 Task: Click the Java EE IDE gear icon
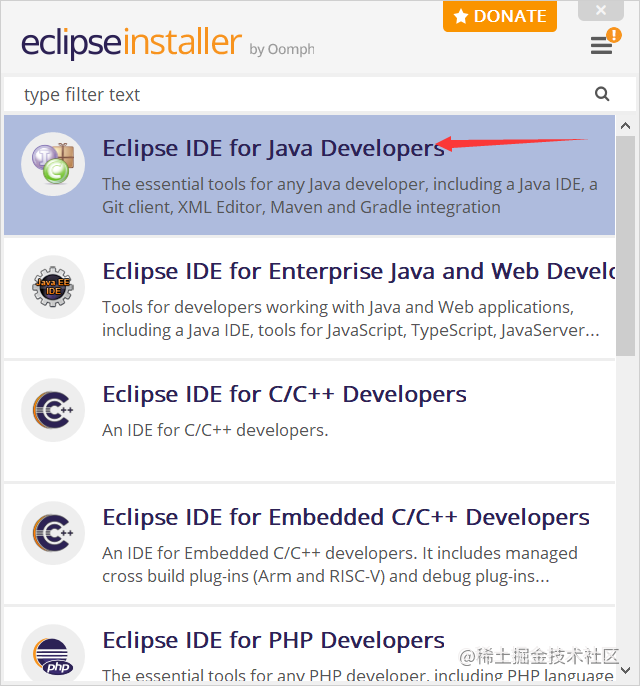(x=53, y=287)
